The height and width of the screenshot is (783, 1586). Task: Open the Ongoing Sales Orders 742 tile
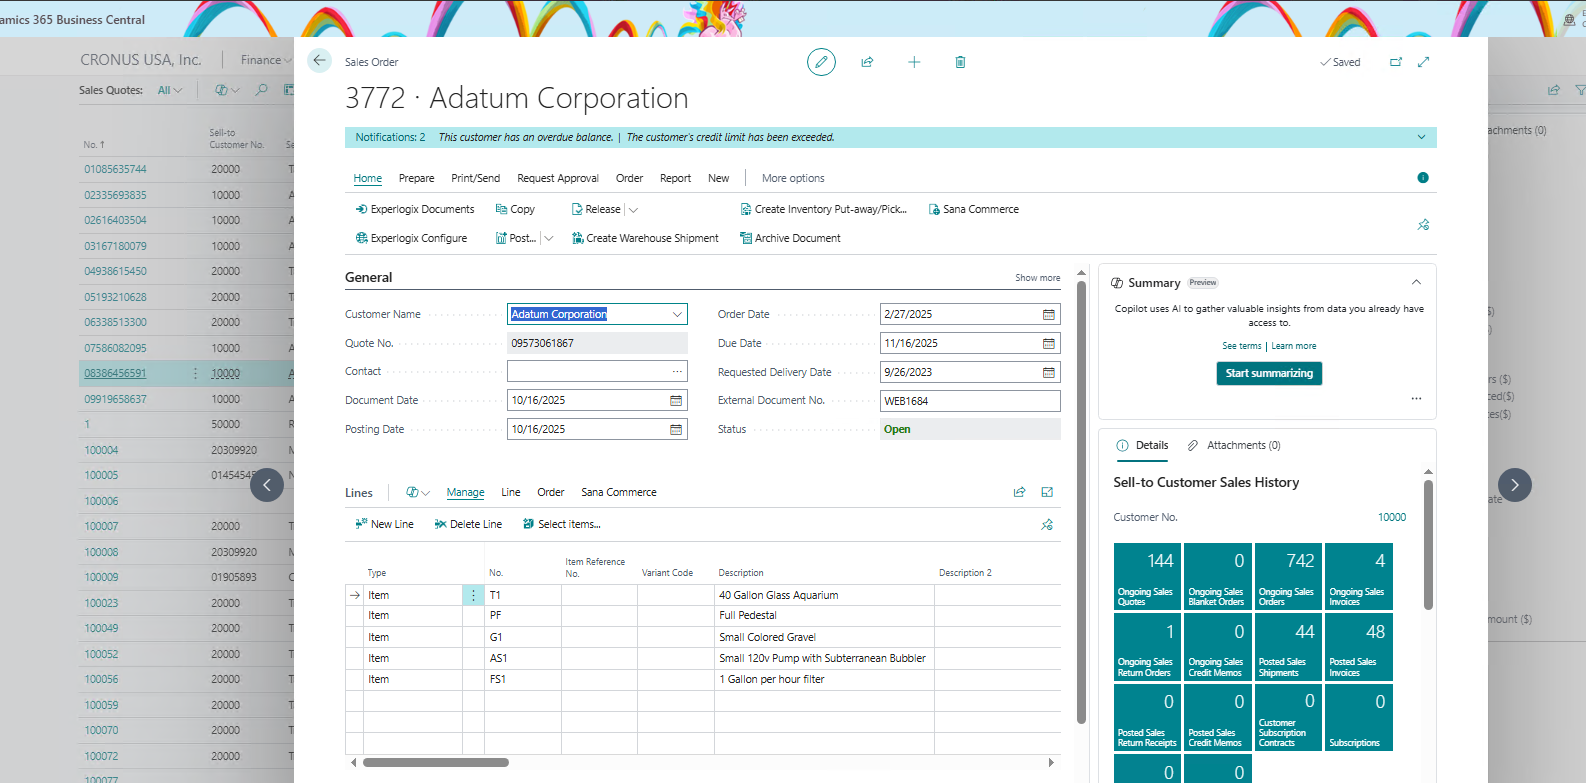[1288, 576]
